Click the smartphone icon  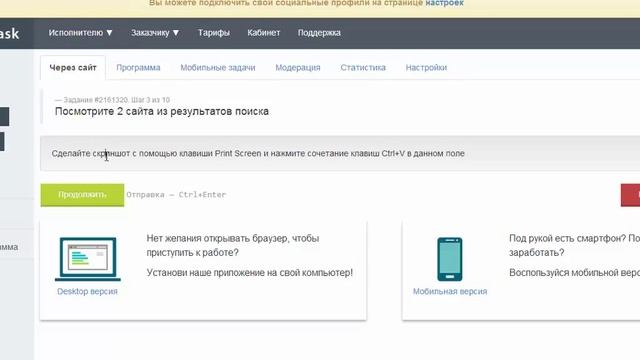point(450,259)
